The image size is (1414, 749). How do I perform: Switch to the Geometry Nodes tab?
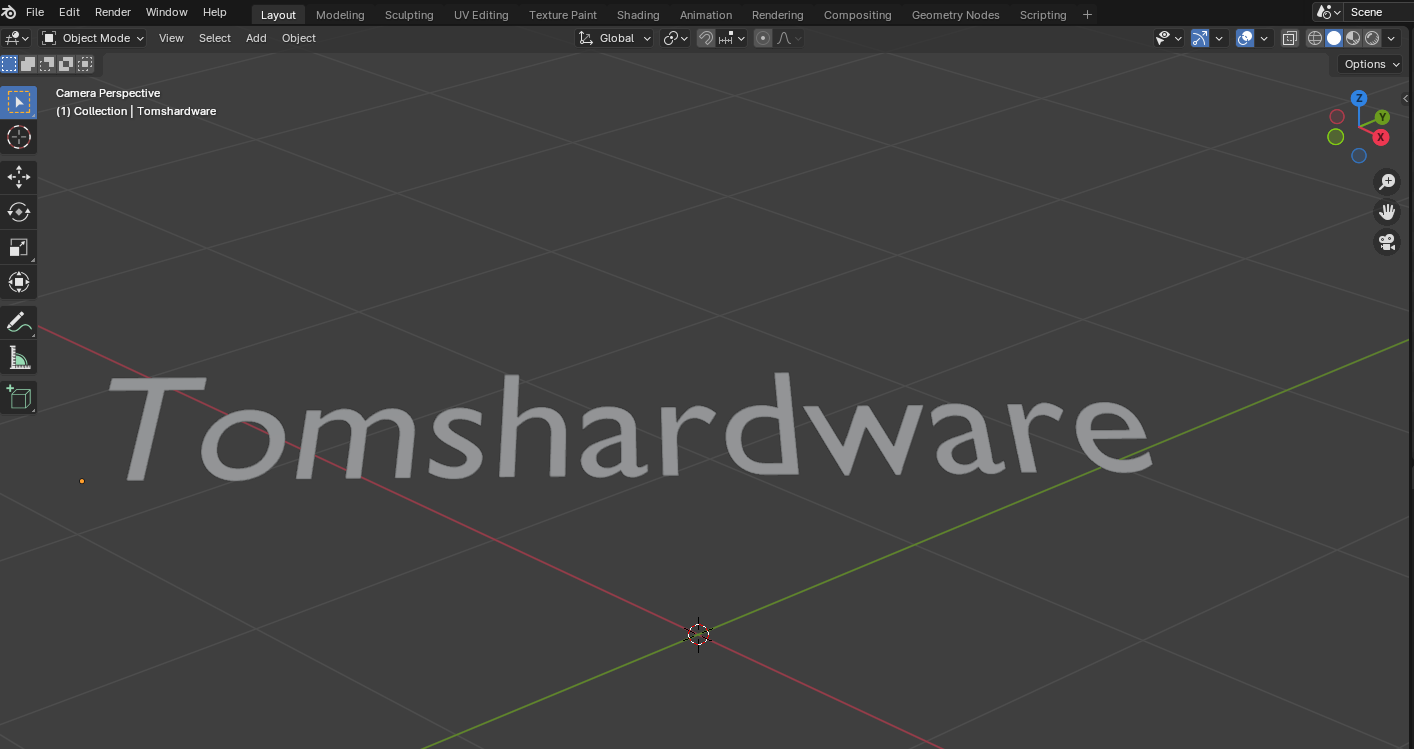coord(955,15)
